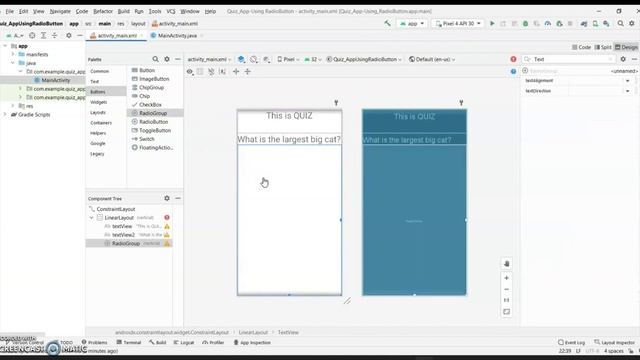Select RadioButton in the palette
Viewport: 640px width, 360px height.
153,122
